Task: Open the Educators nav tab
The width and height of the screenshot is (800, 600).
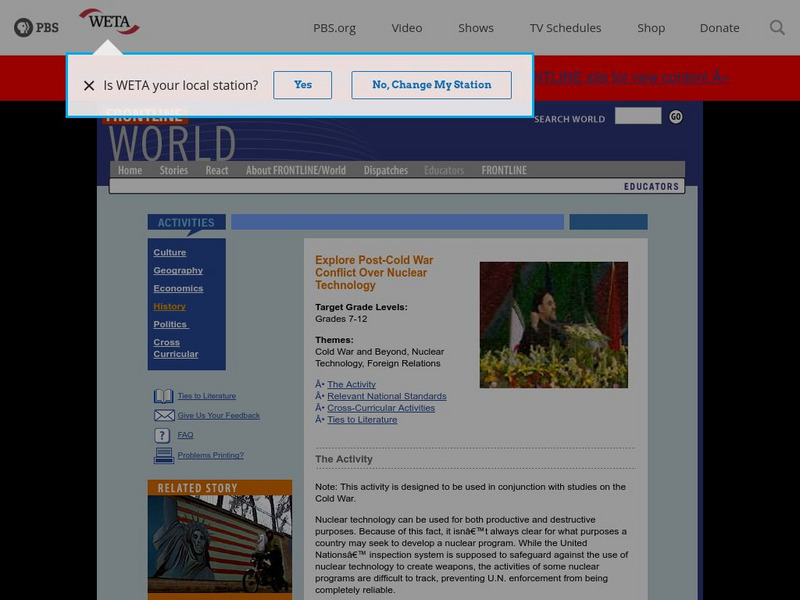Action: tap(444, 170)
